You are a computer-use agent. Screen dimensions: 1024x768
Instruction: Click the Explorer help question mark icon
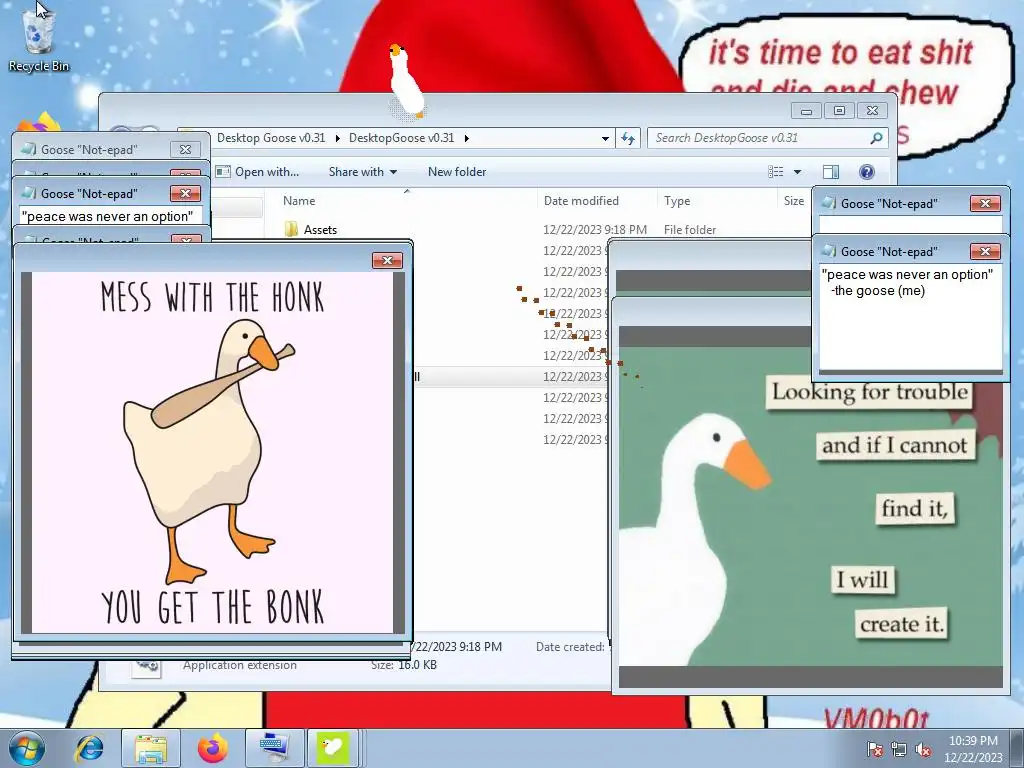click(x=866, y=172)
